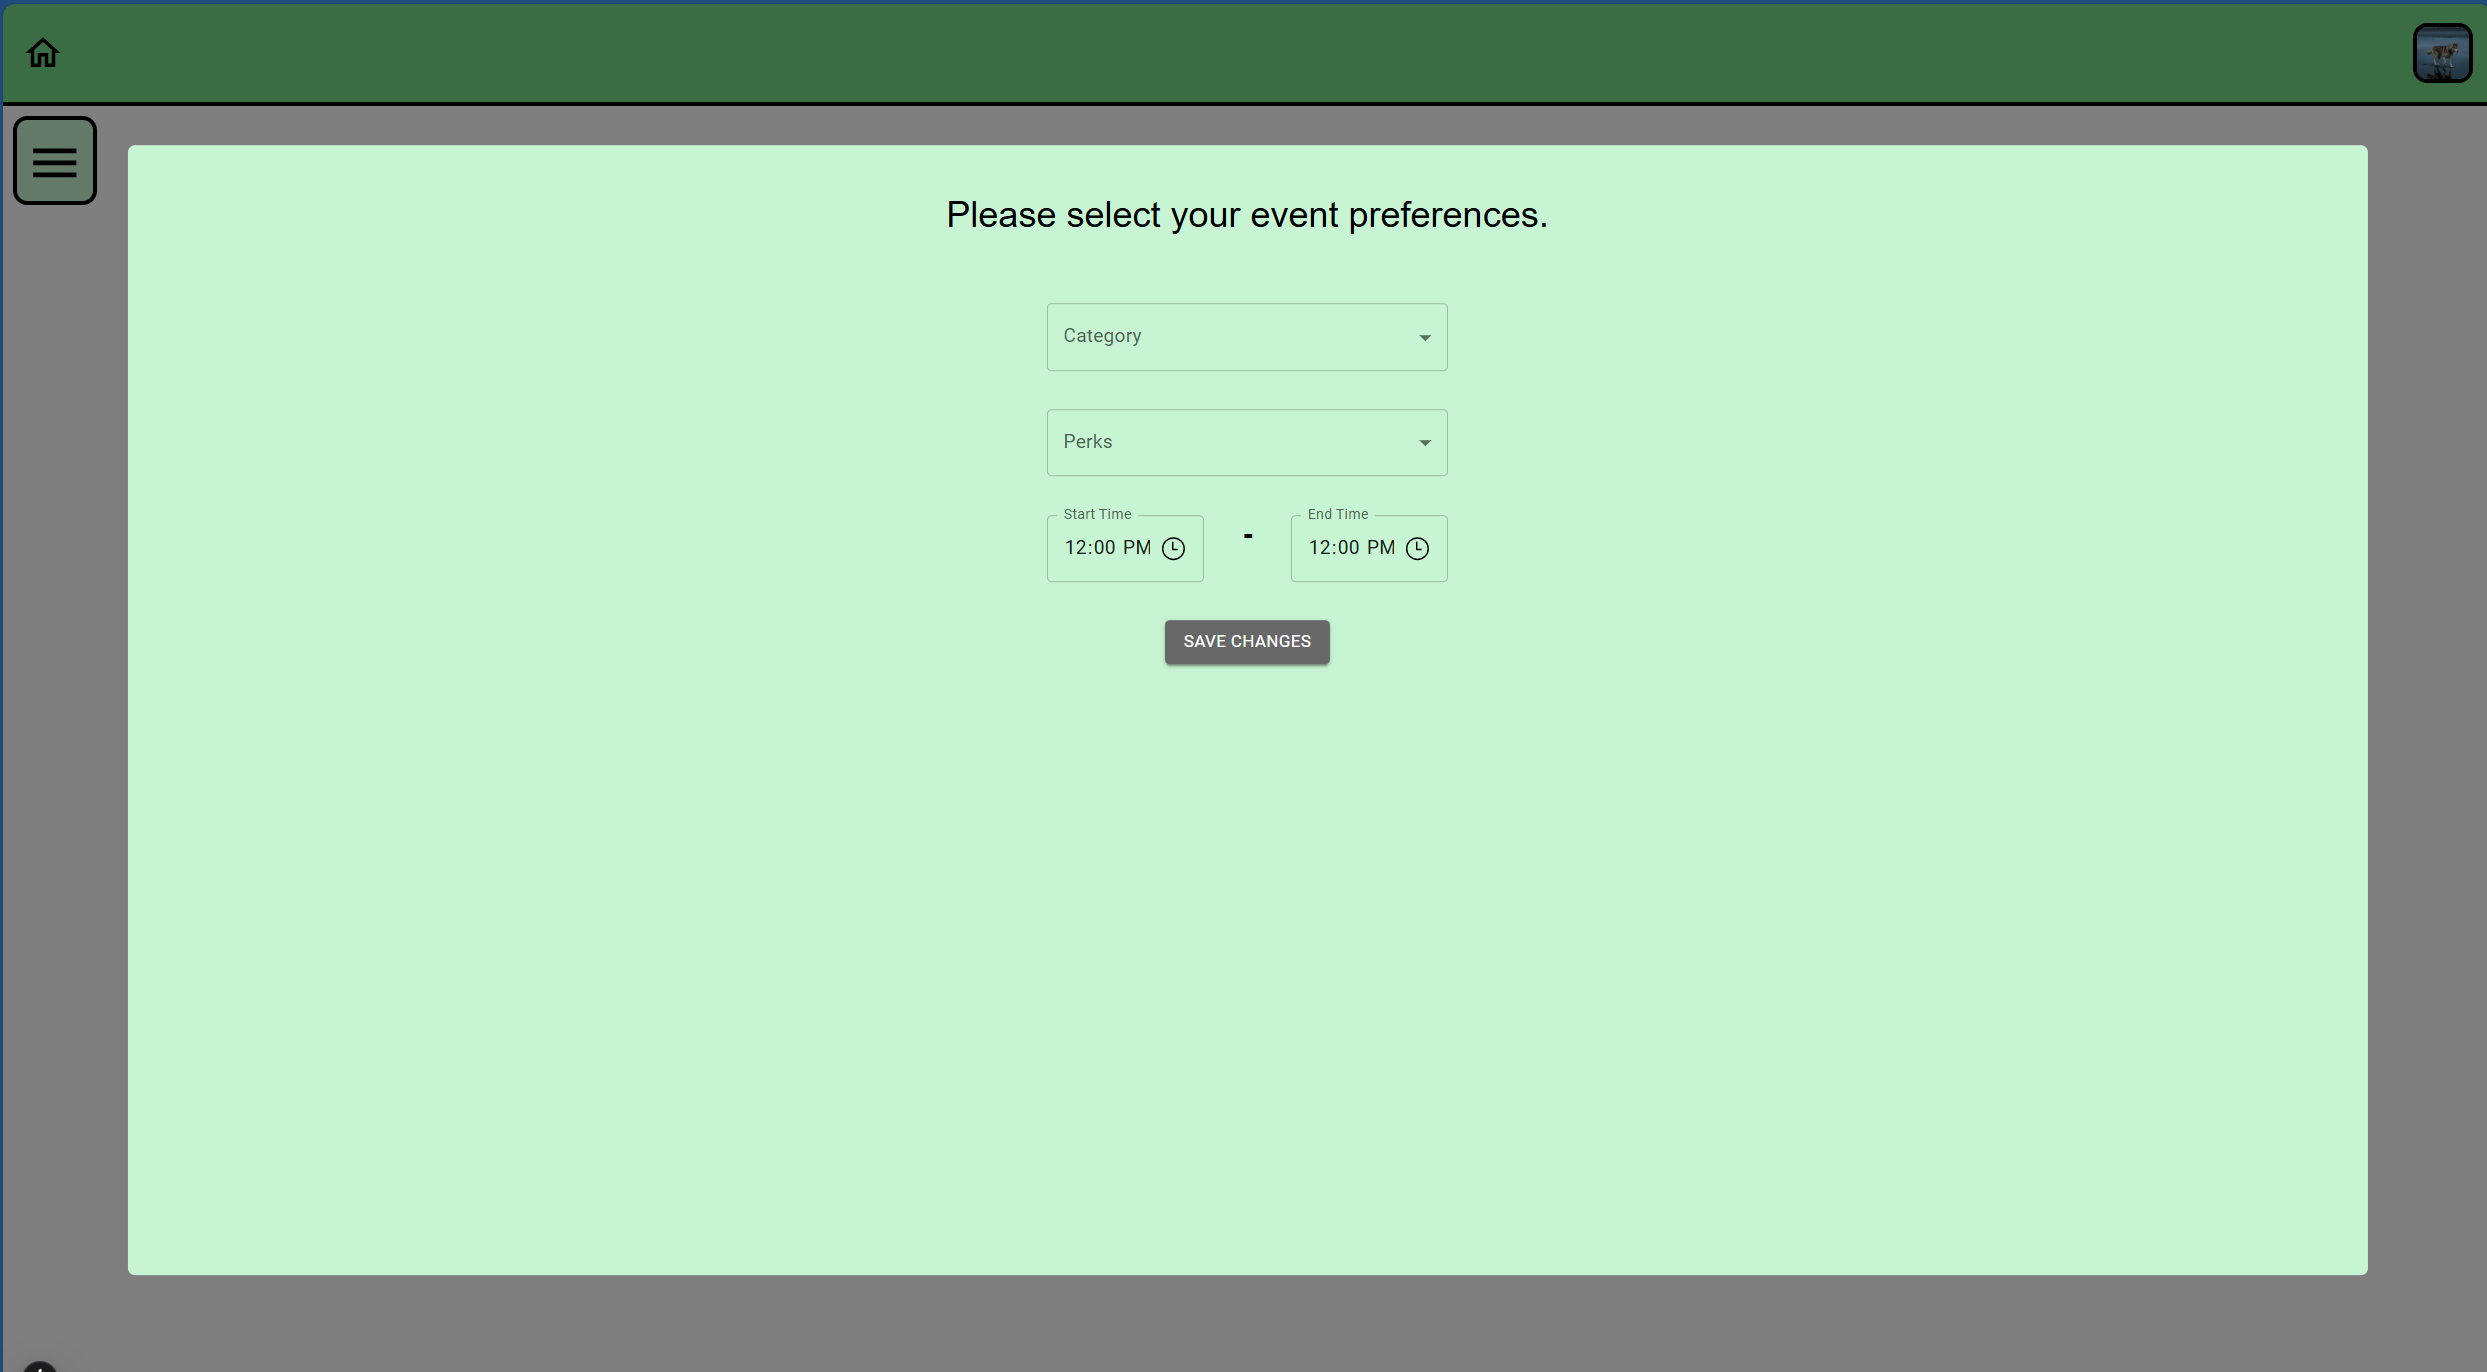Select the hour in Start Time
2487x1372 pixels.
pos(1075,548)
